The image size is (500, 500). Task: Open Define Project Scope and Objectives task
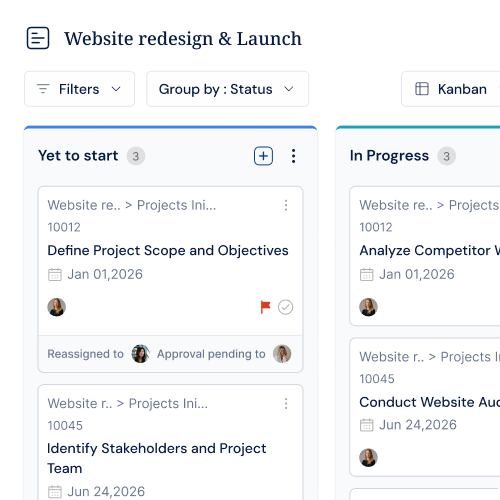[x=168, y=250]
